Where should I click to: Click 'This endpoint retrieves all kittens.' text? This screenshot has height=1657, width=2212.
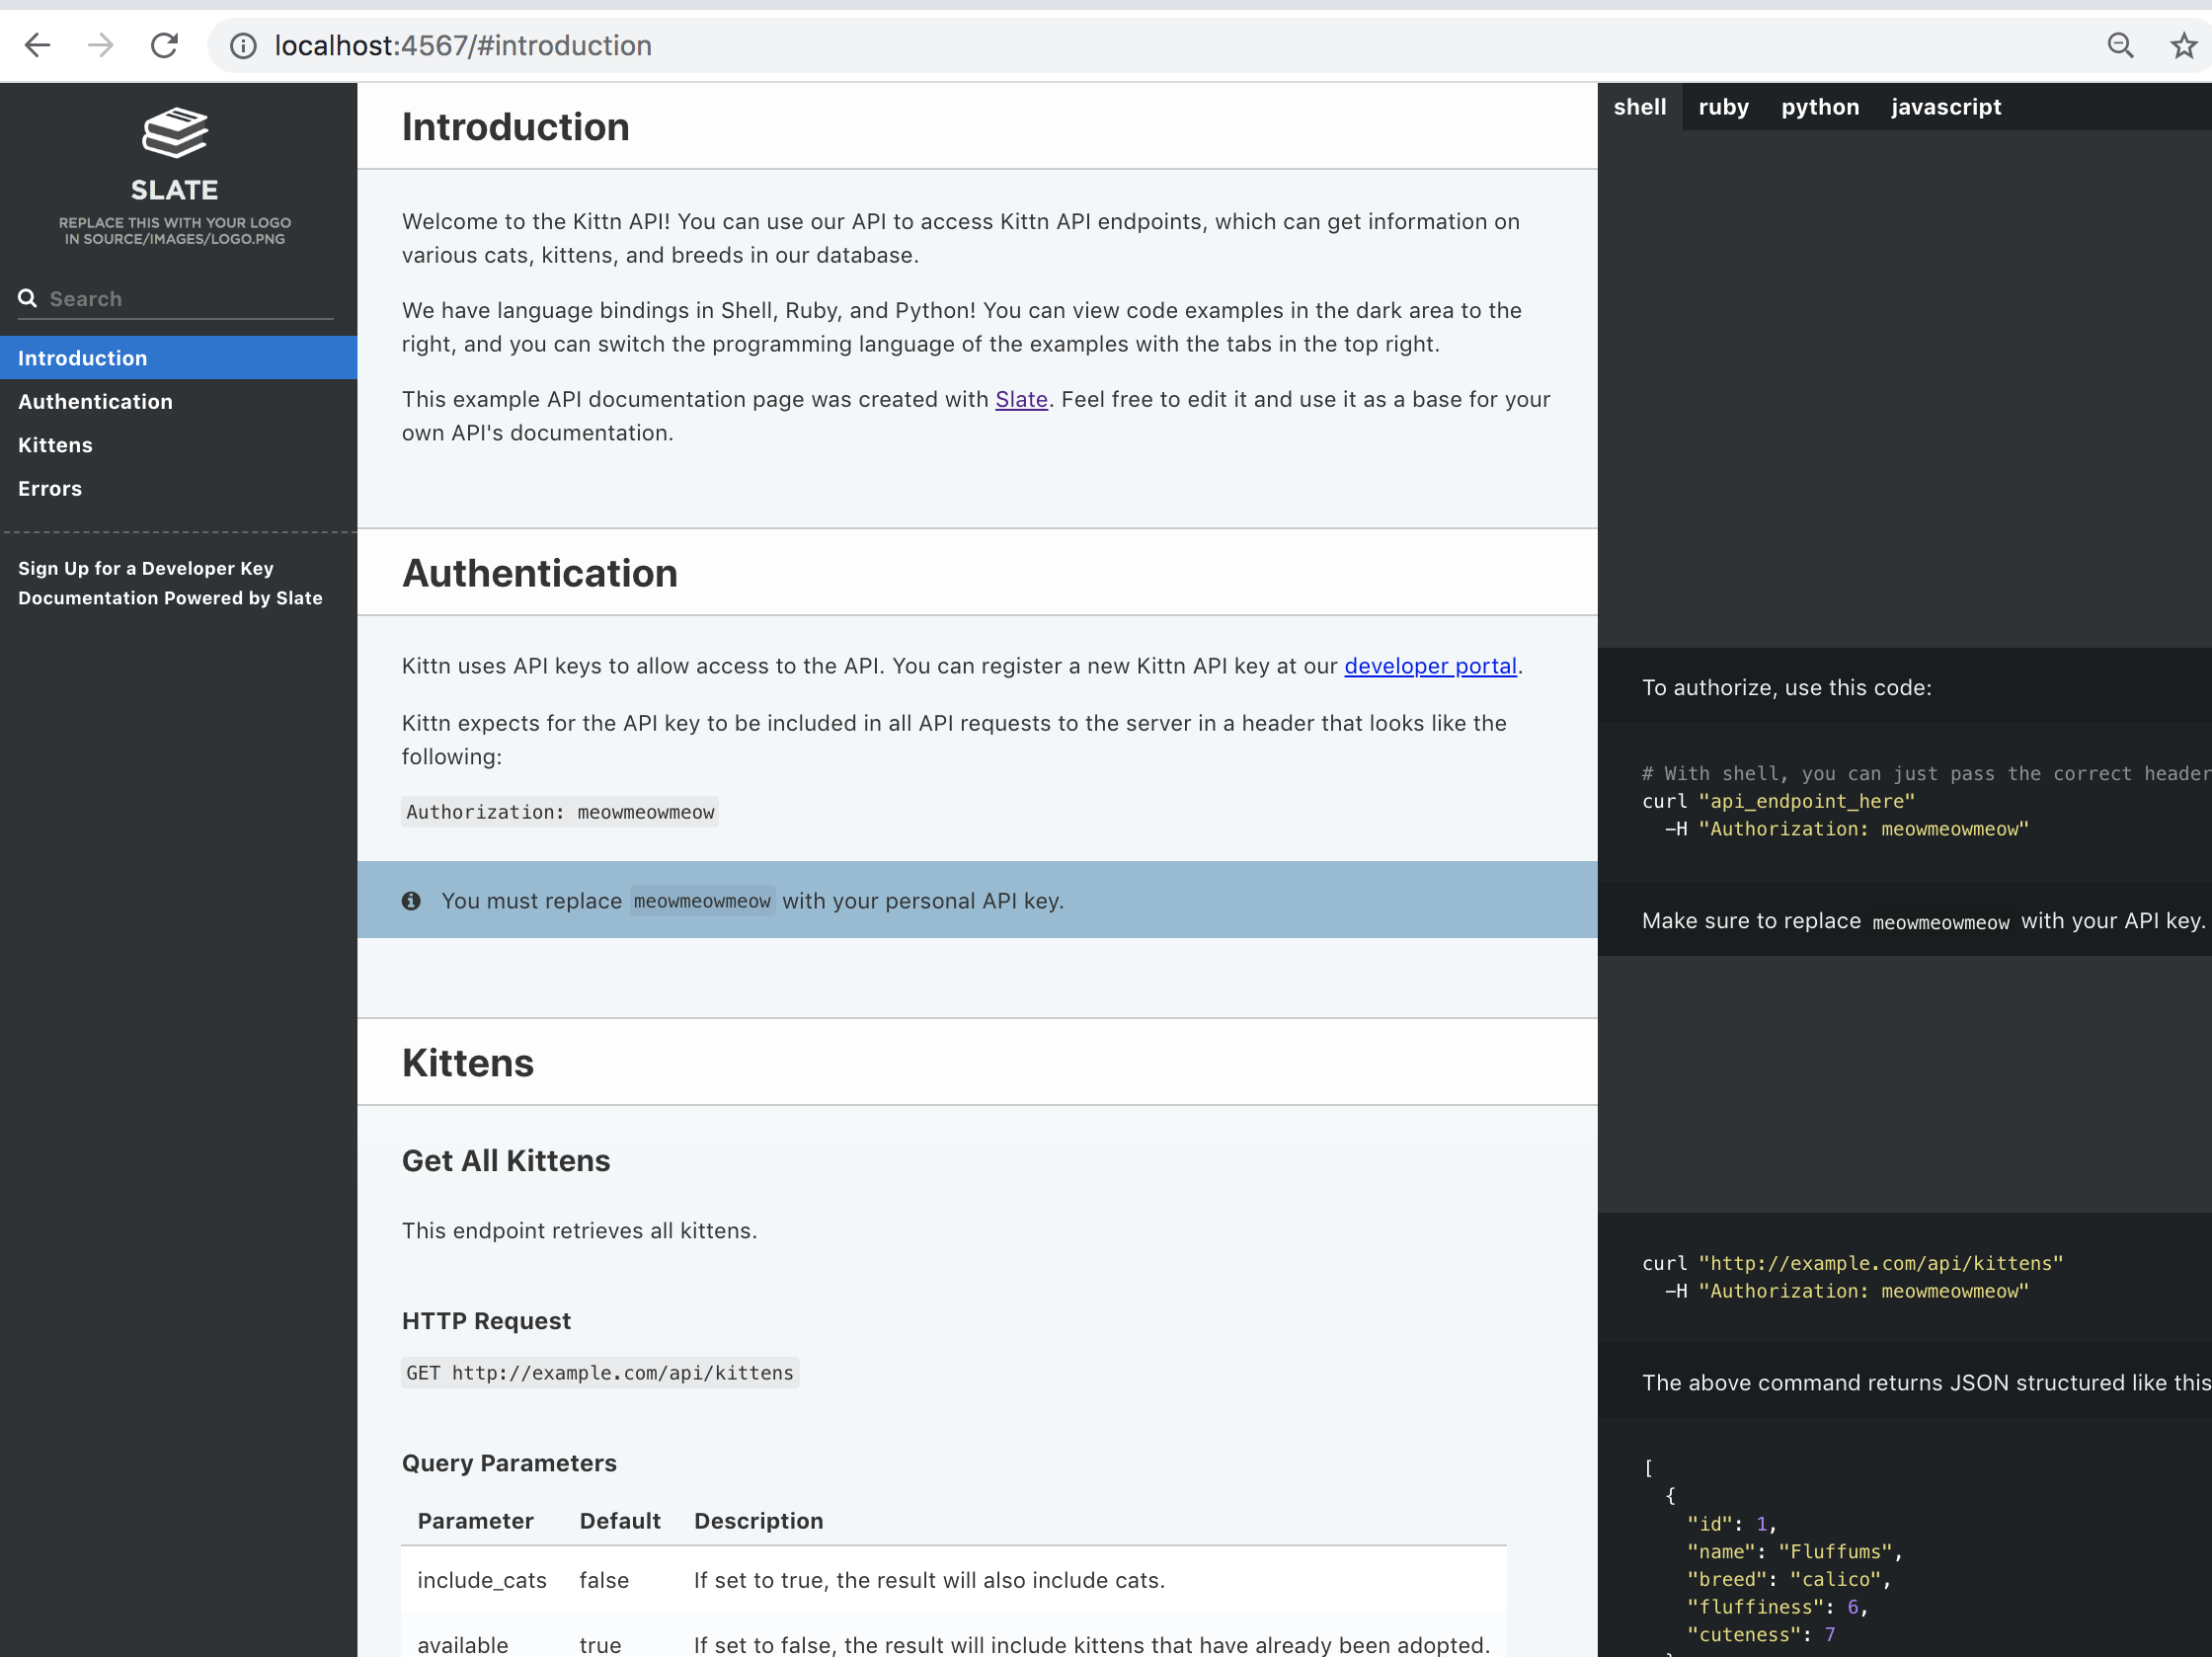click(x=579, y=1231)
